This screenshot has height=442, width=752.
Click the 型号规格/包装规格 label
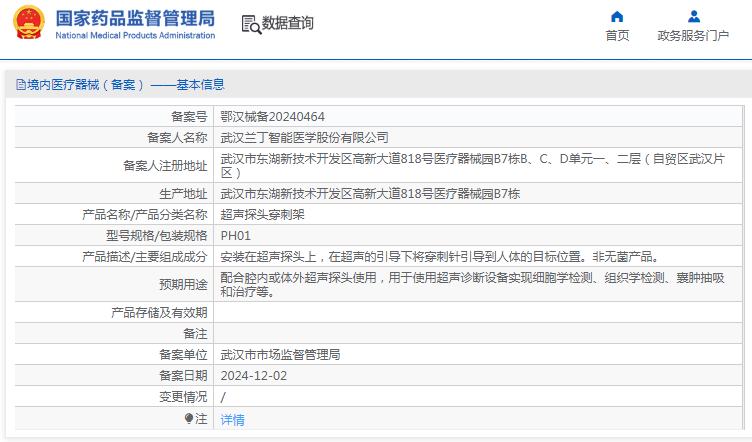[156, 236]
